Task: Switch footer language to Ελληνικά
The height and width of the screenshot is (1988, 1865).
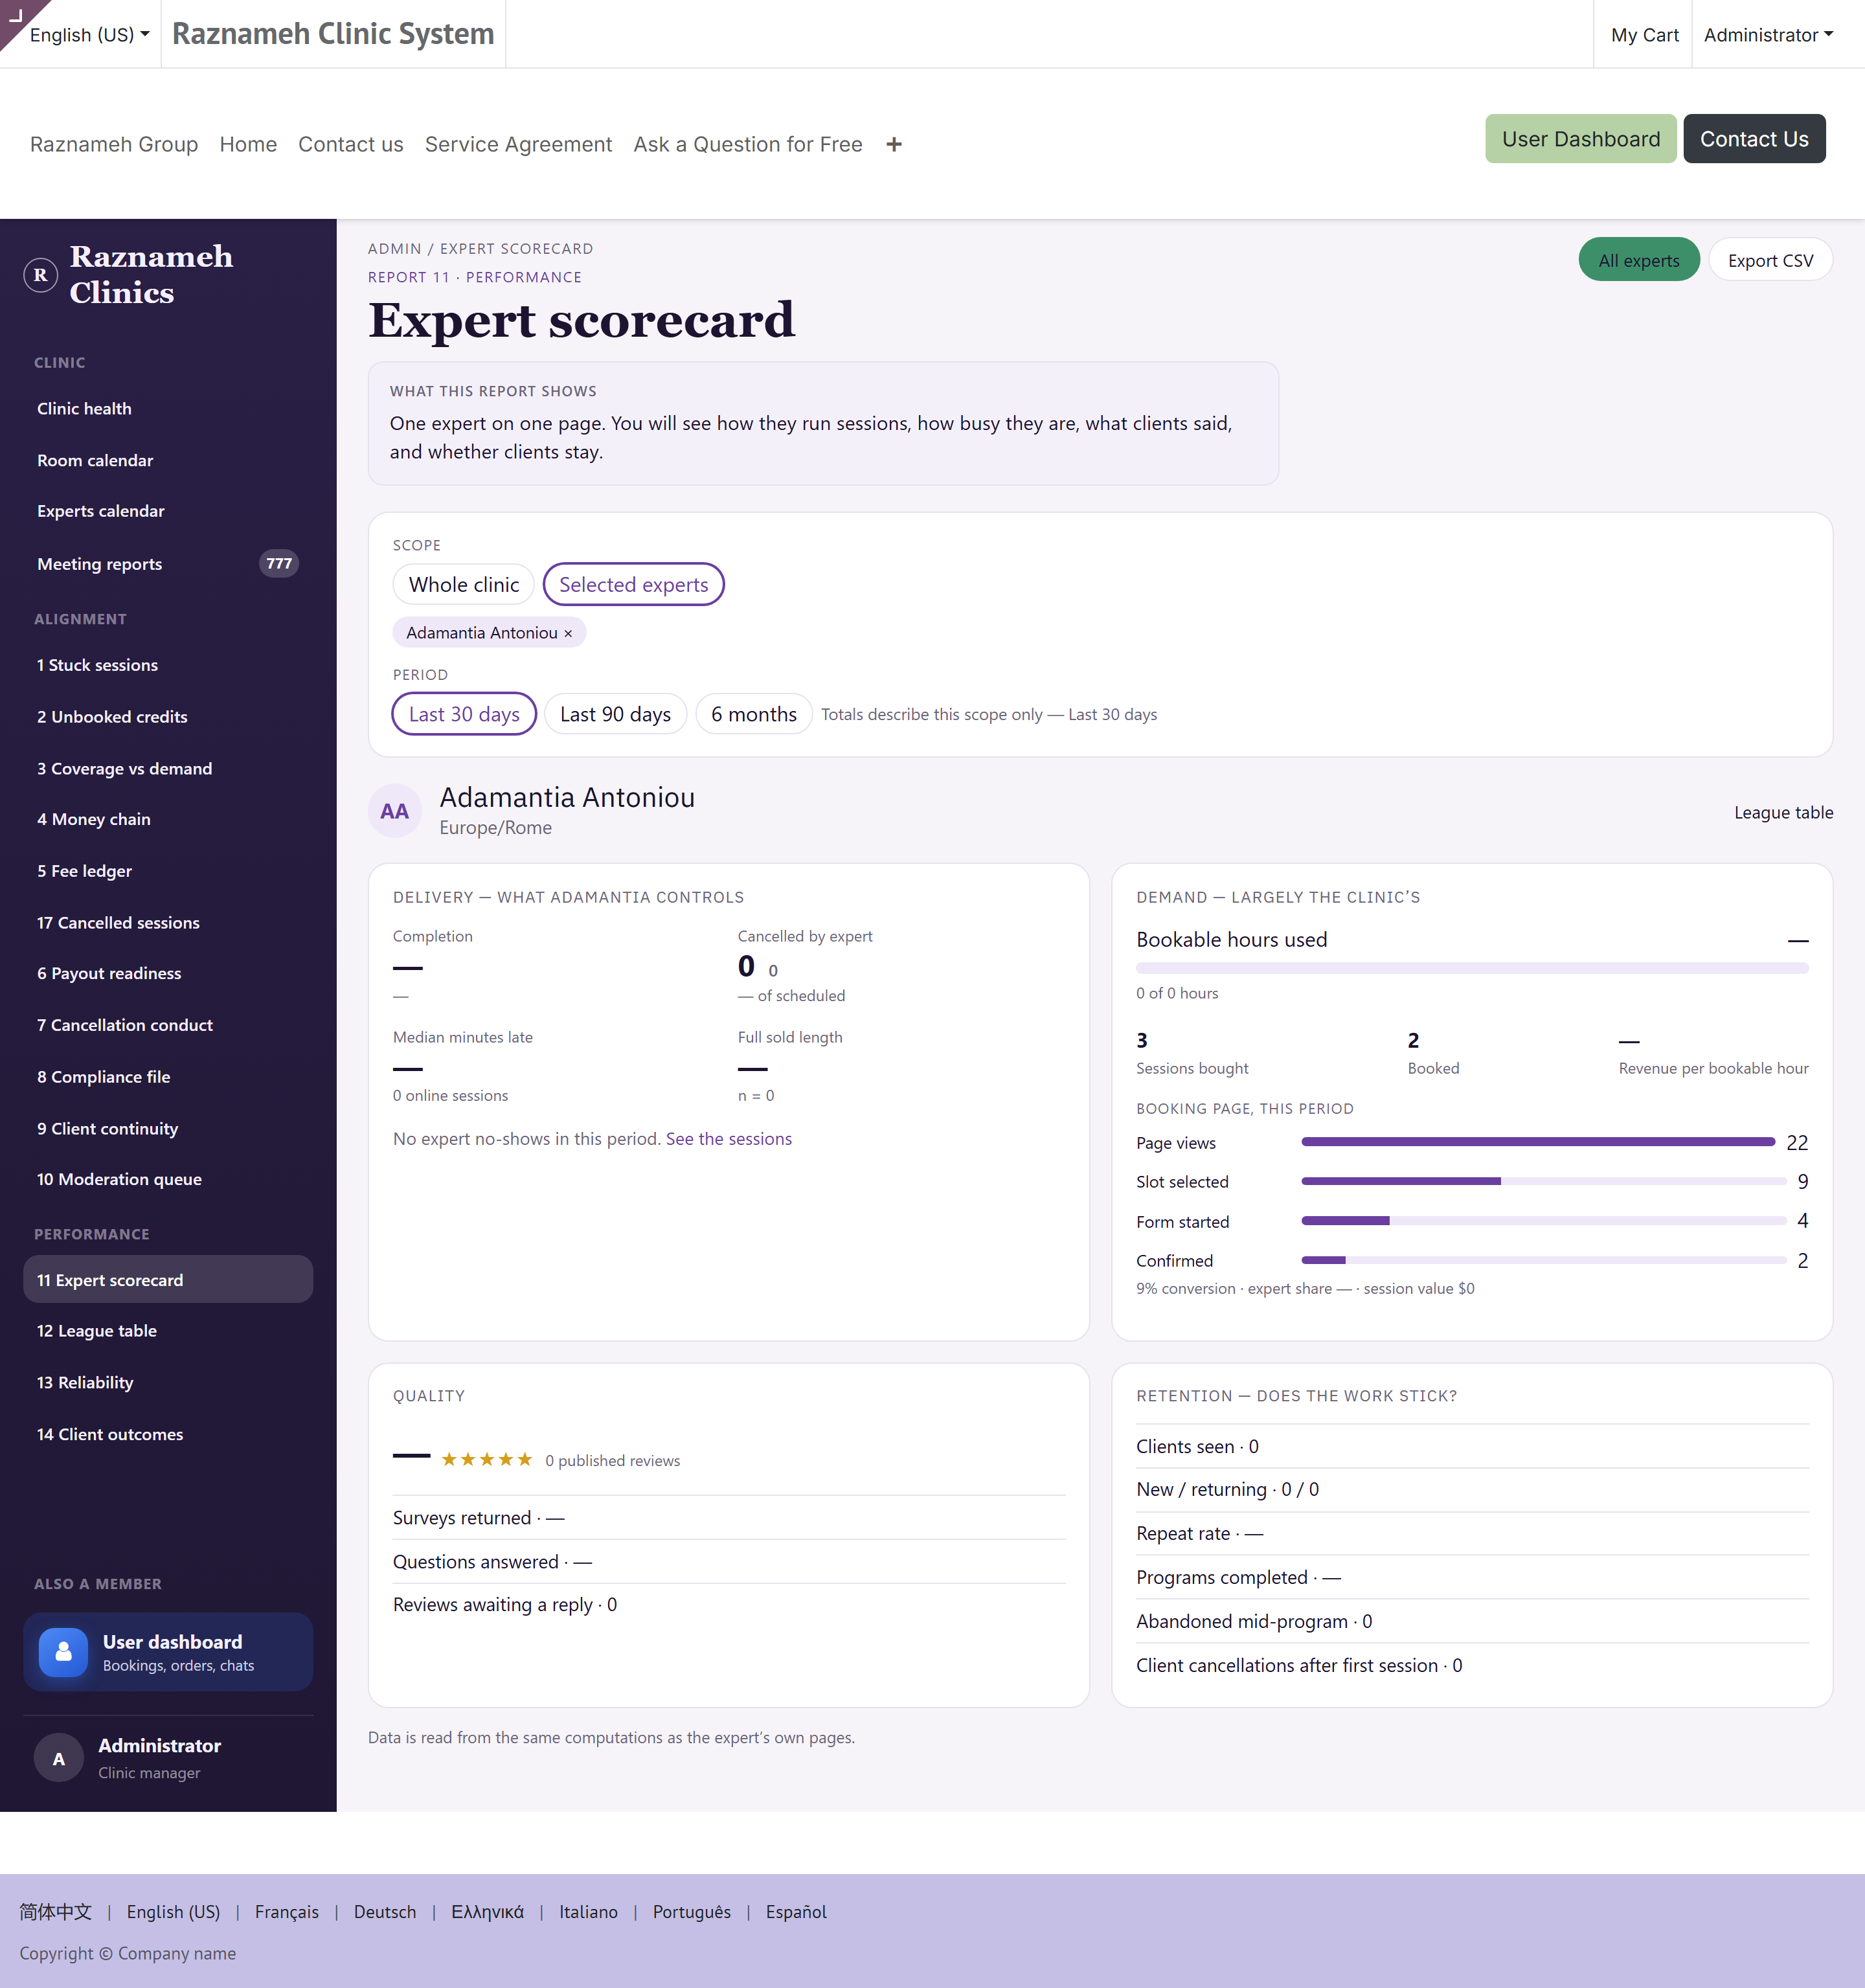Action: [x=487, y=1911]
